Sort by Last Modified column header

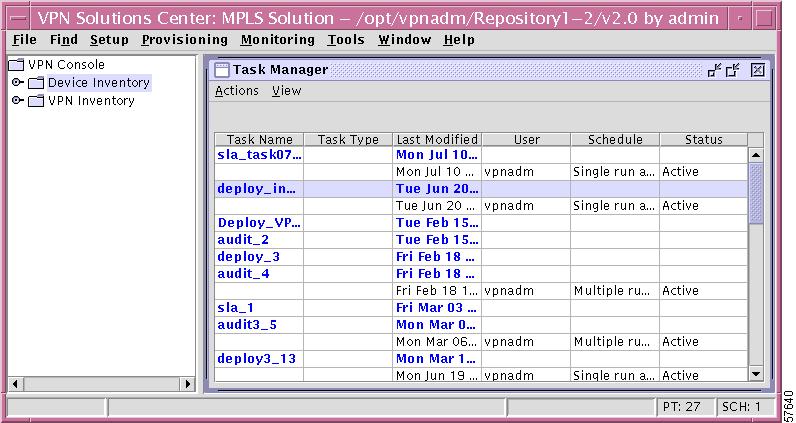[437, 140]
